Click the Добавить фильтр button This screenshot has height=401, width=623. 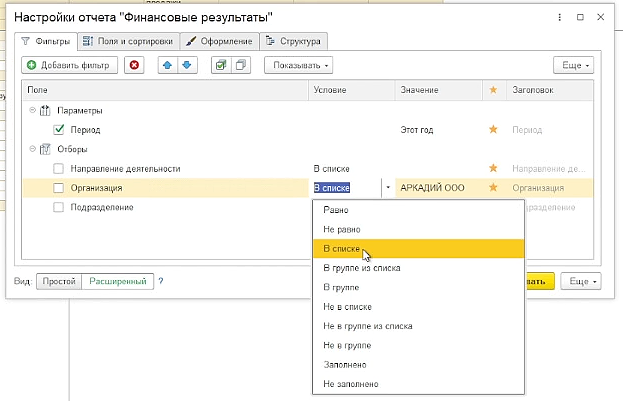(70, 65)
